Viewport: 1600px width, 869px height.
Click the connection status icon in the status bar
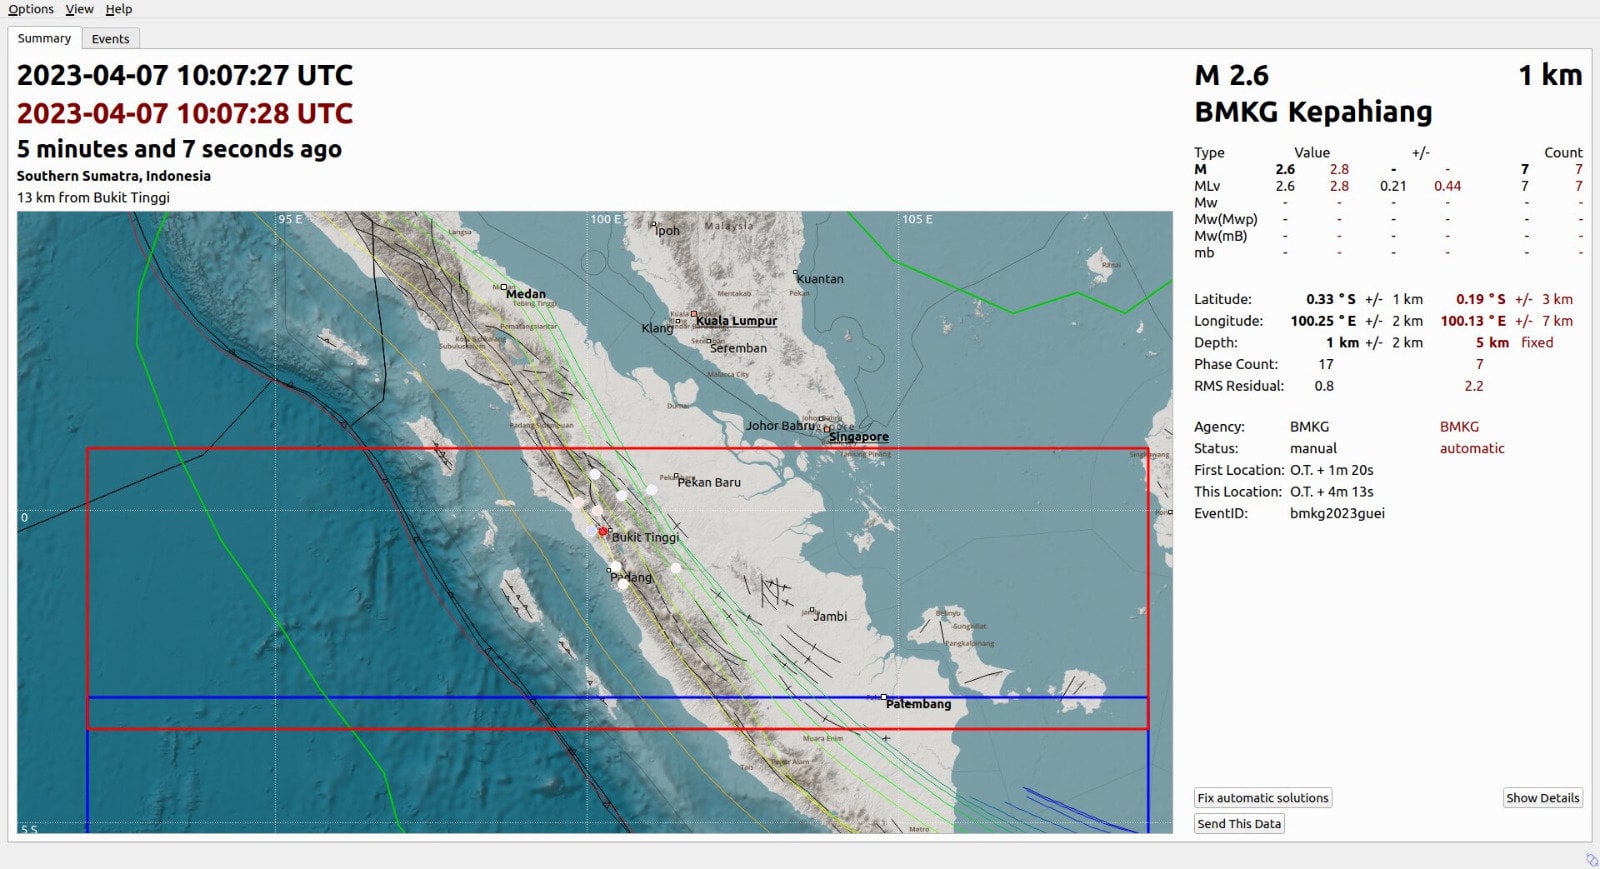tap(1592, 860)
